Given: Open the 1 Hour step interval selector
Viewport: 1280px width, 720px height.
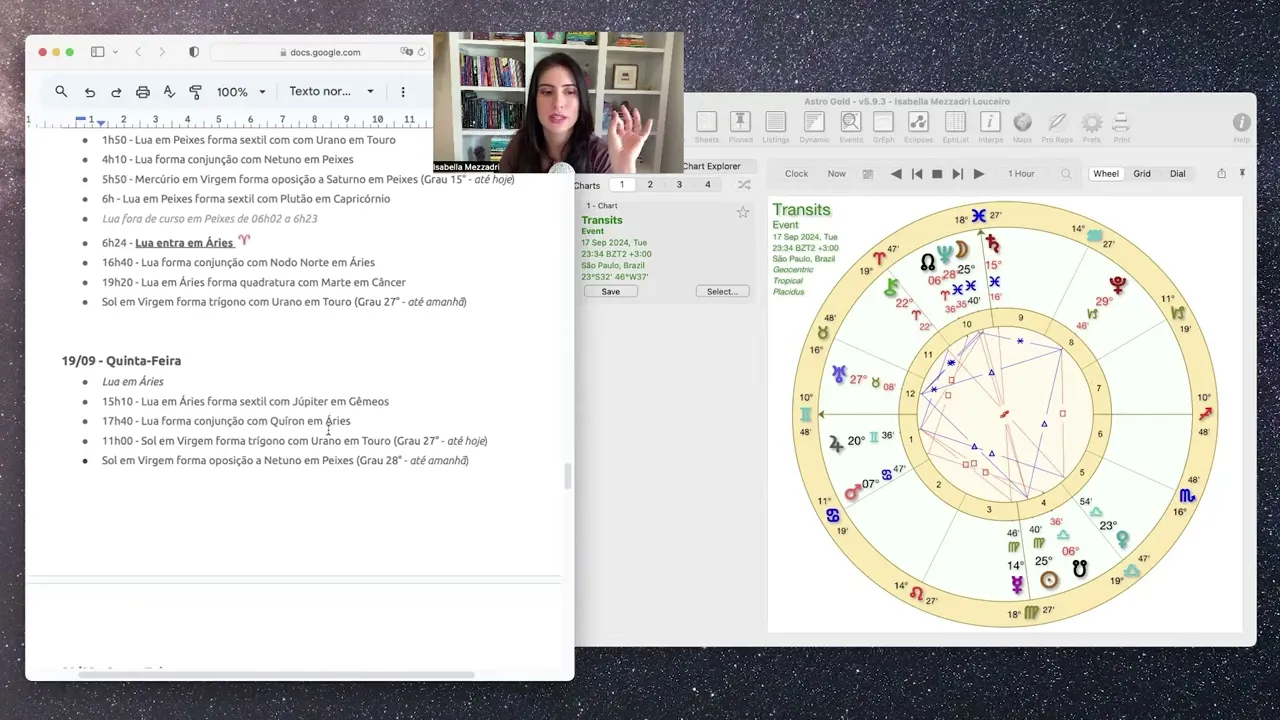Looking at the screenshot, I should point(1021,174).
